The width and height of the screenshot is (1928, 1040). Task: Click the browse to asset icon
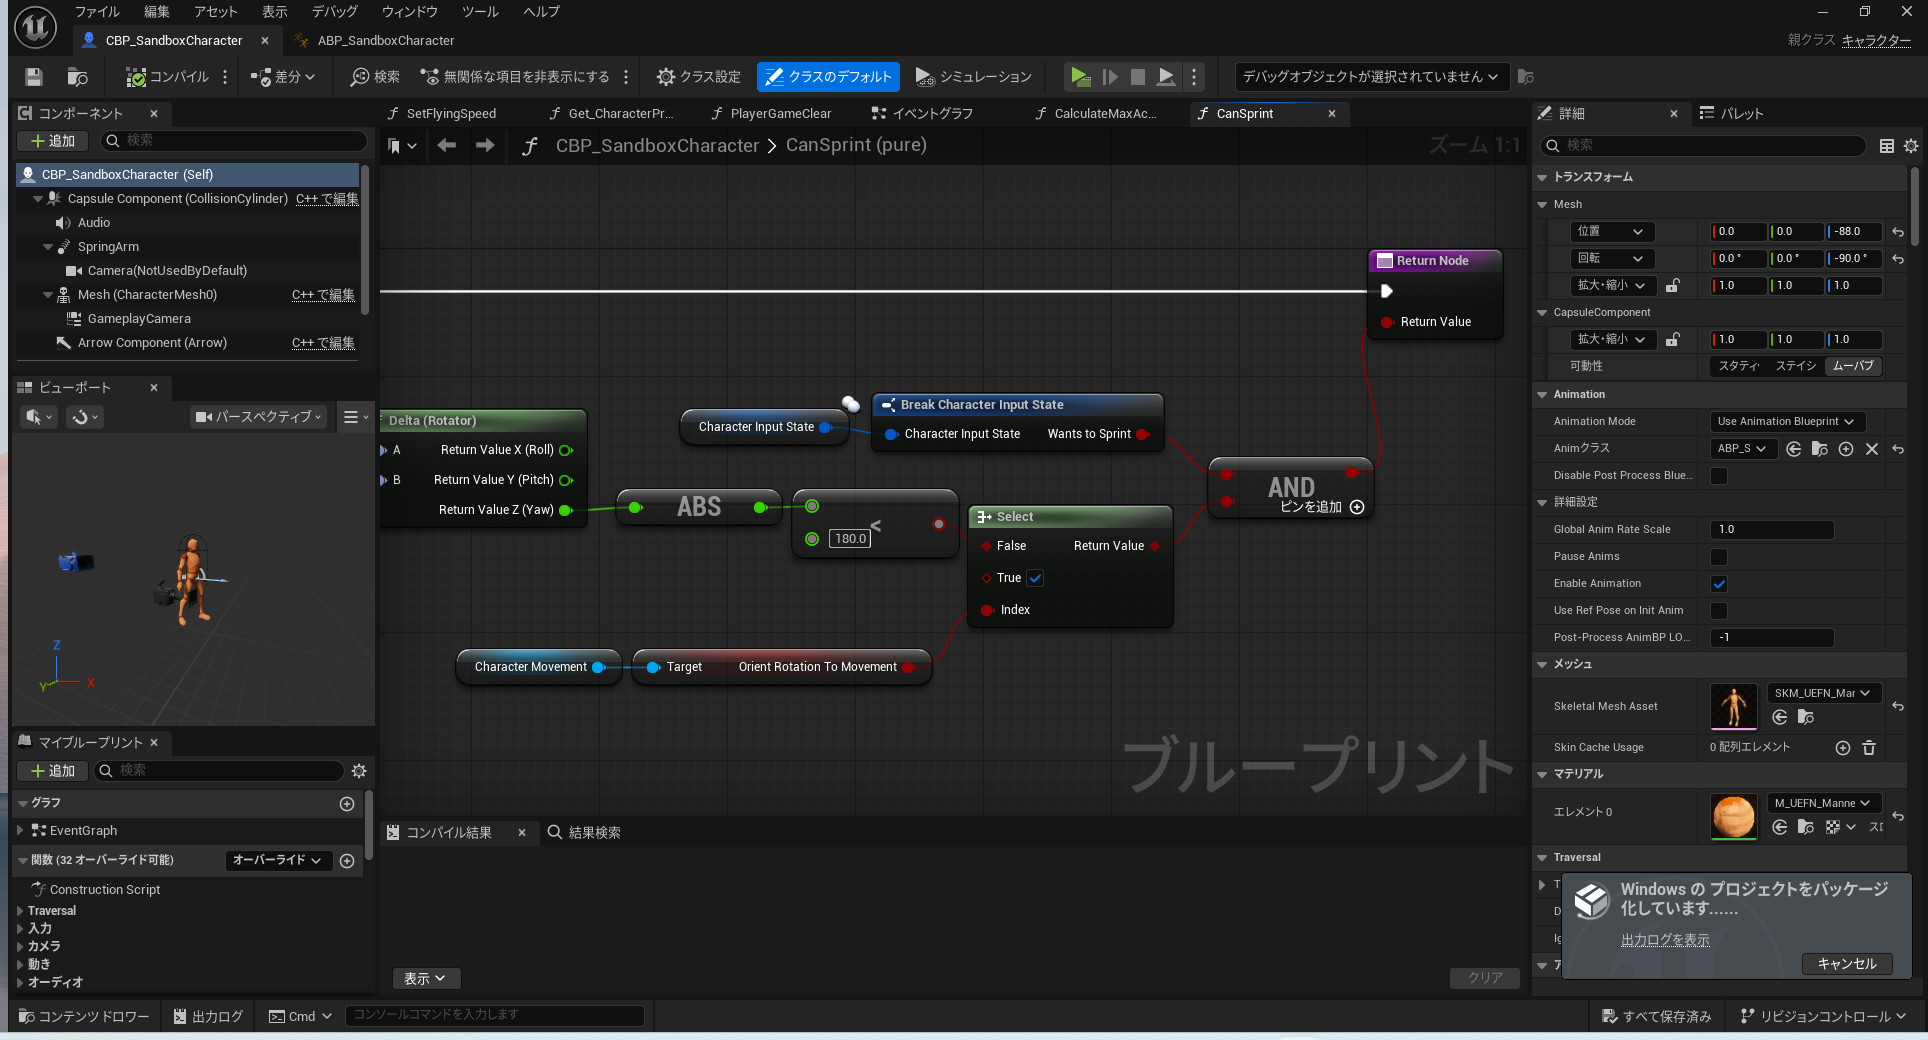click(77, 77)
